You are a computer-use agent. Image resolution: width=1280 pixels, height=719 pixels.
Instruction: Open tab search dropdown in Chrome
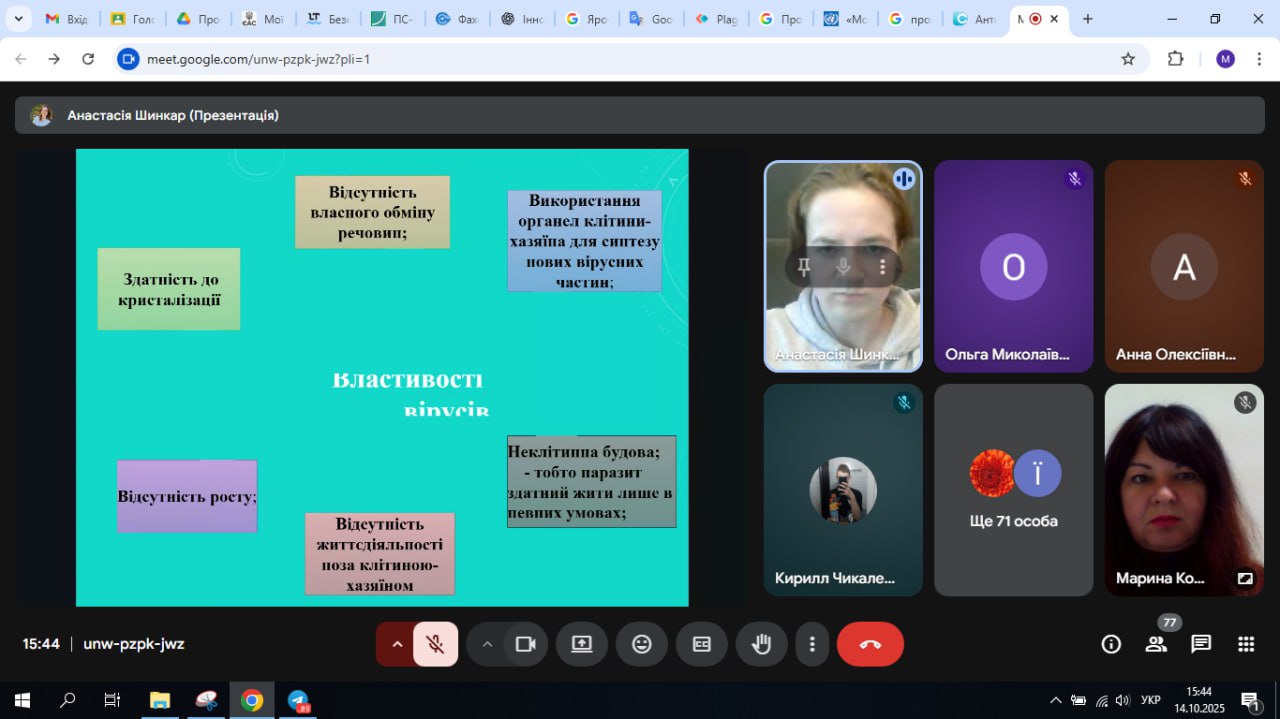pos(18,19)
